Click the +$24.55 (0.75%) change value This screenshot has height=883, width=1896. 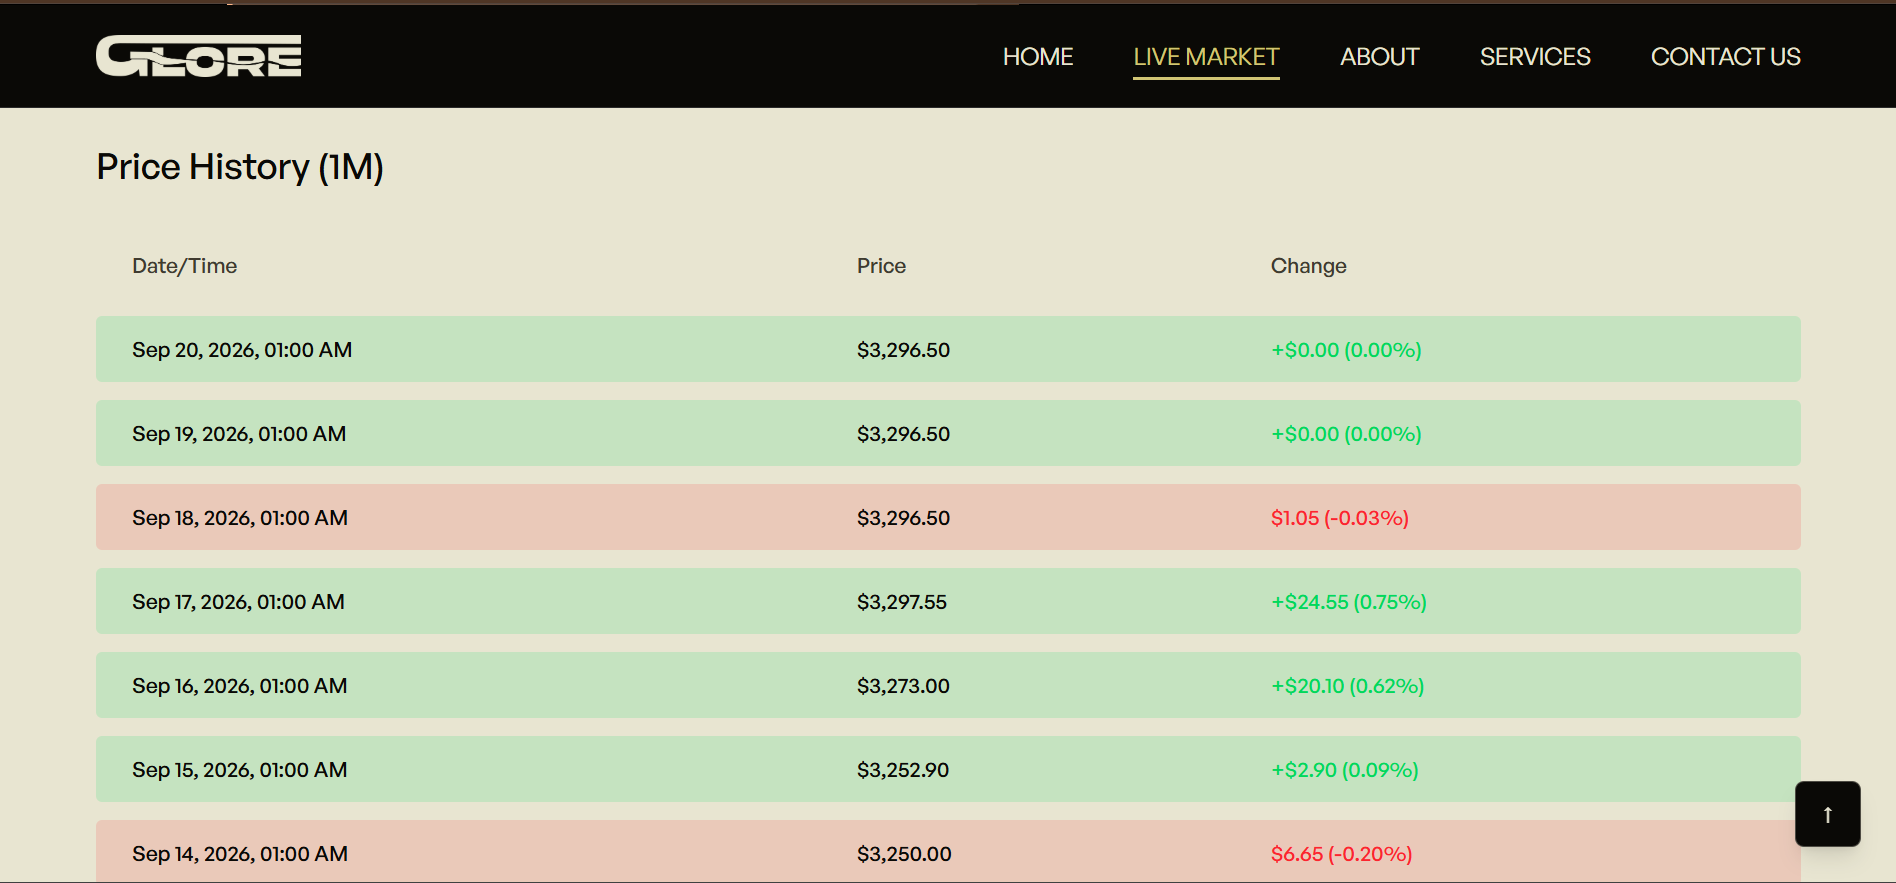pos(1349,602)
